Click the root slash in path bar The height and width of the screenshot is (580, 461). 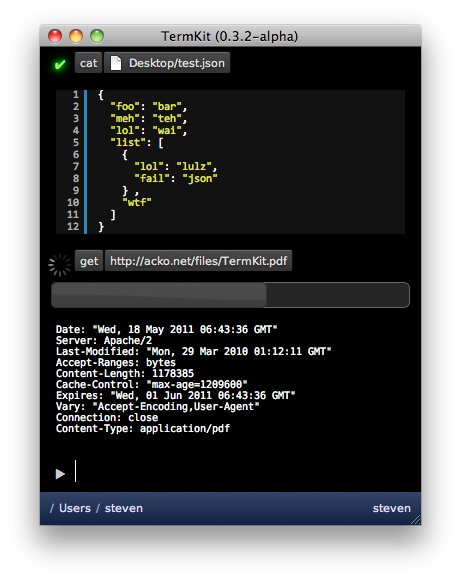[52, 508]
